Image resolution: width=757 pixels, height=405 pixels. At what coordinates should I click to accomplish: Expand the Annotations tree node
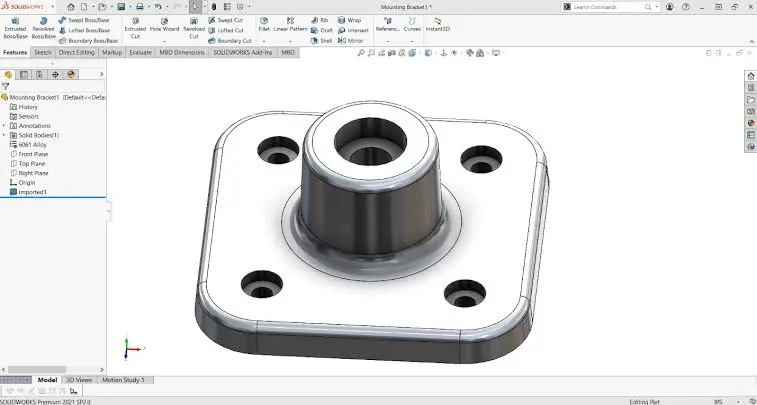[4, 125]
